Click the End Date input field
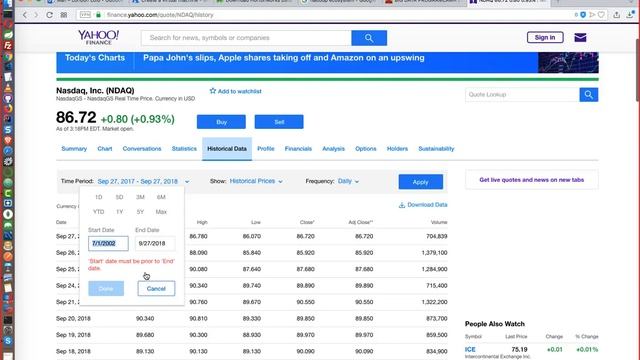640x360 pixels. [x=155, y=243]
